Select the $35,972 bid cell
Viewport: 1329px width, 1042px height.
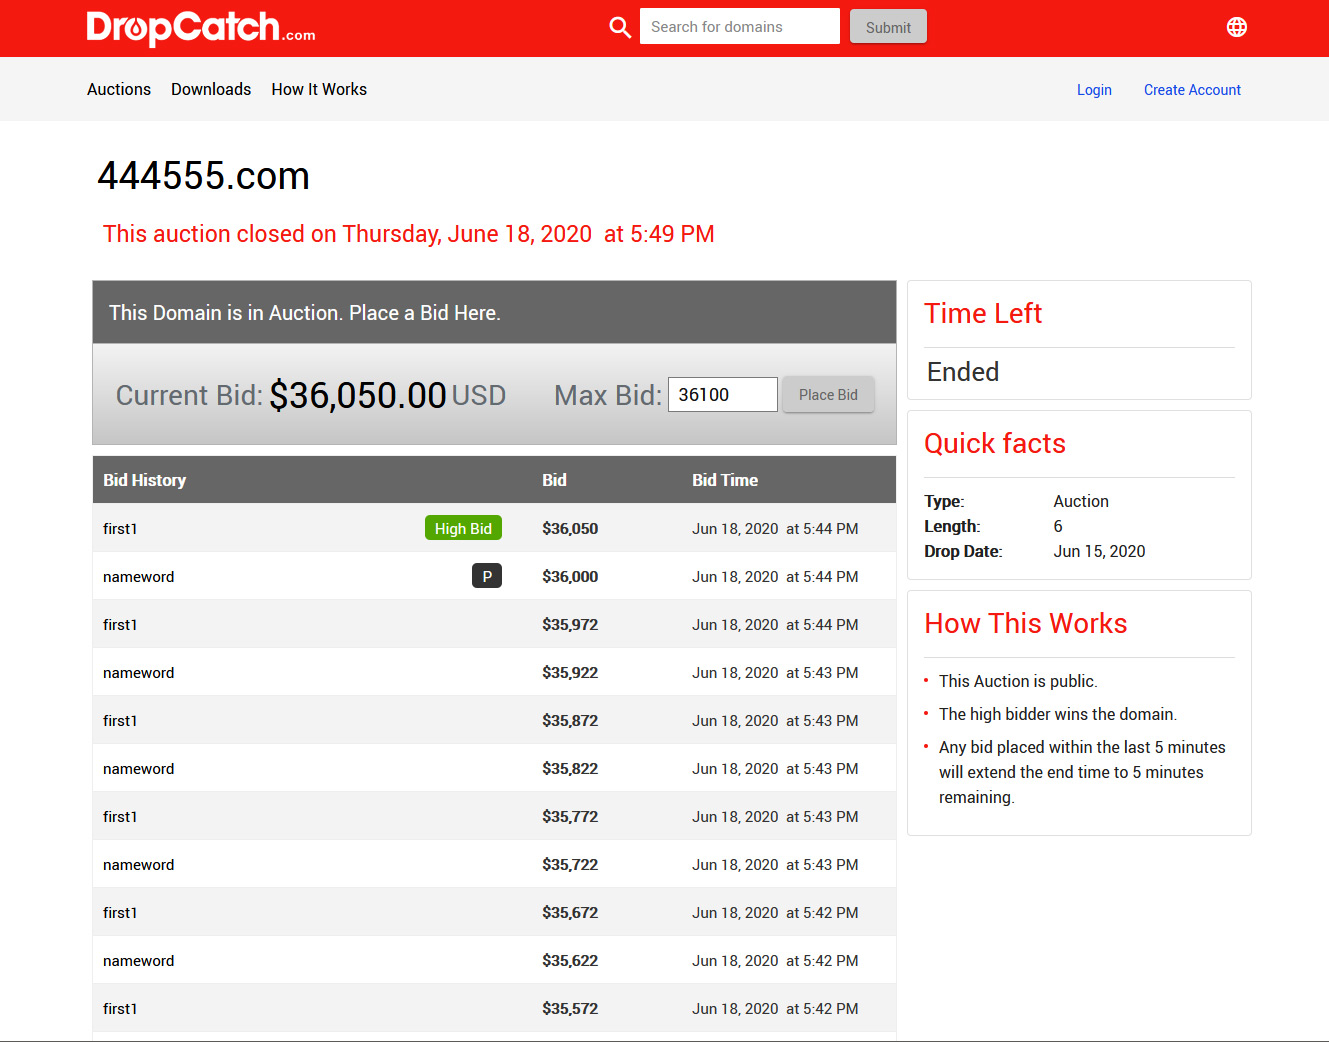570,624
